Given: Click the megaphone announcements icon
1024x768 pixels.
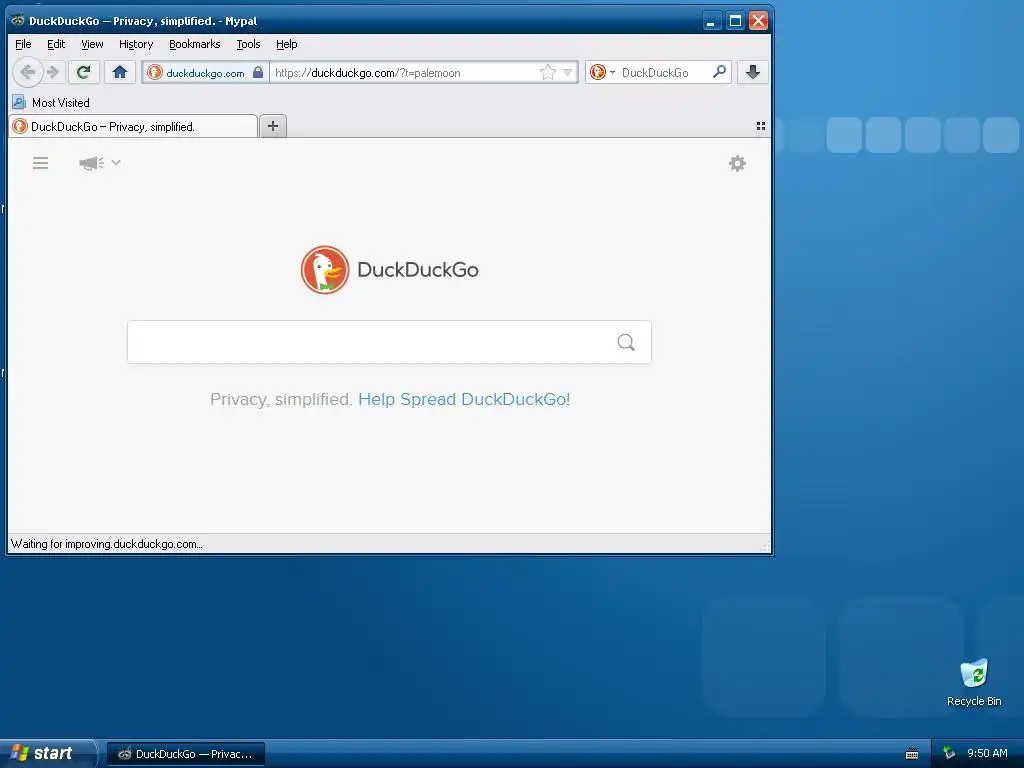Looking at the screenshot, I should coord(91,163).
